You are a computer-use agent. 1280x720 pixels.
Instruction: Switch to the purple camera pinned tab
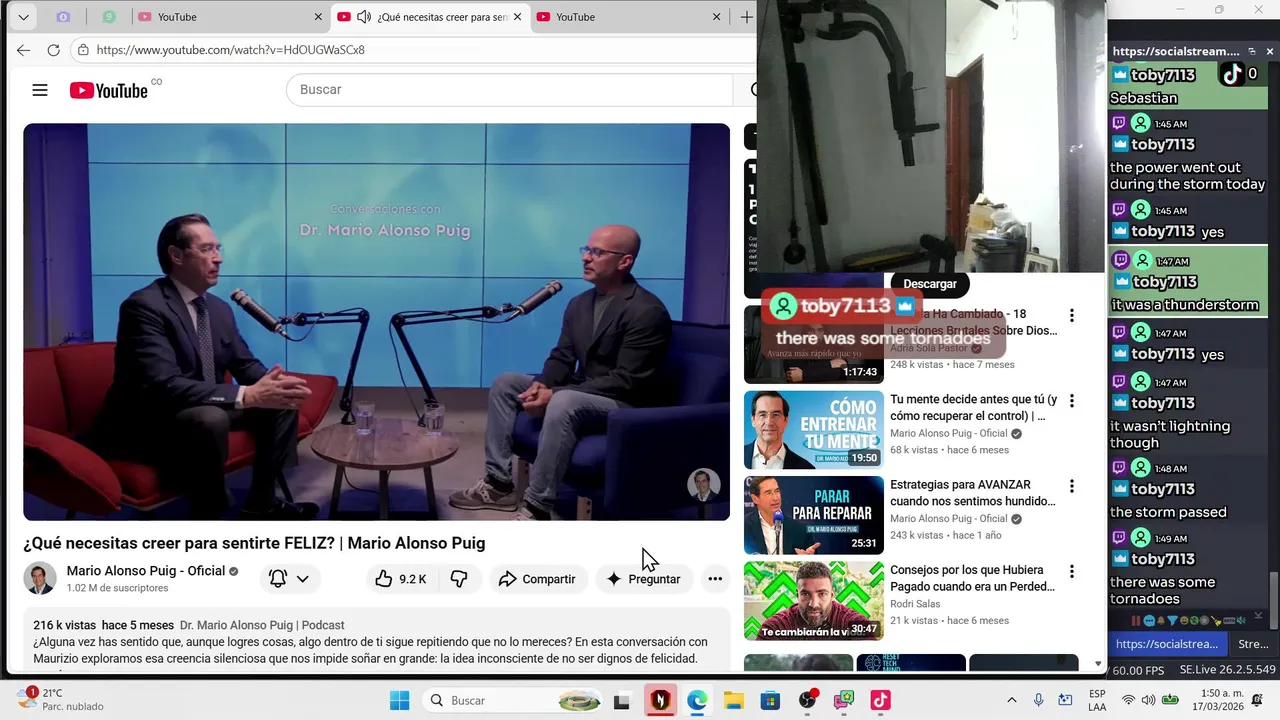[x=63, y=17]
